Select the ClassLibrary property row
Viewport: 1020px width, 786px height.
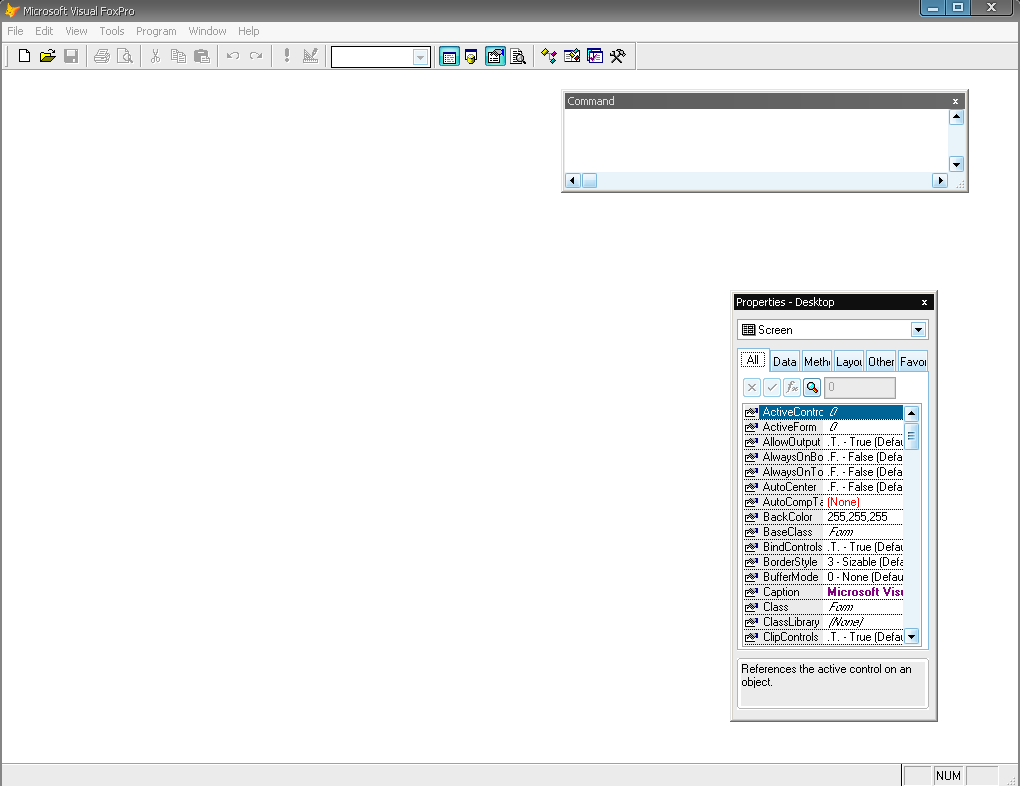pos(824,622)
